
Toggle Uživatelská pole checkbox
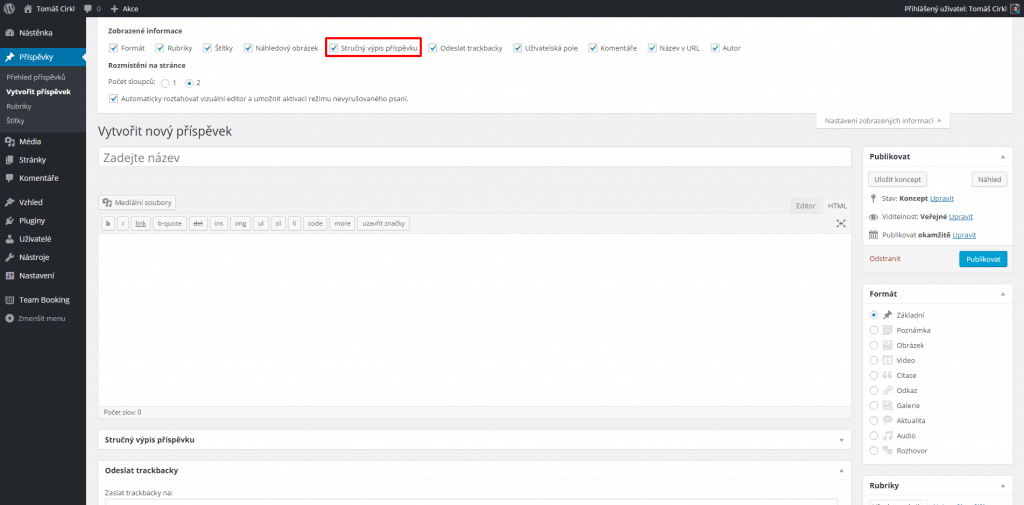point(517,48)
